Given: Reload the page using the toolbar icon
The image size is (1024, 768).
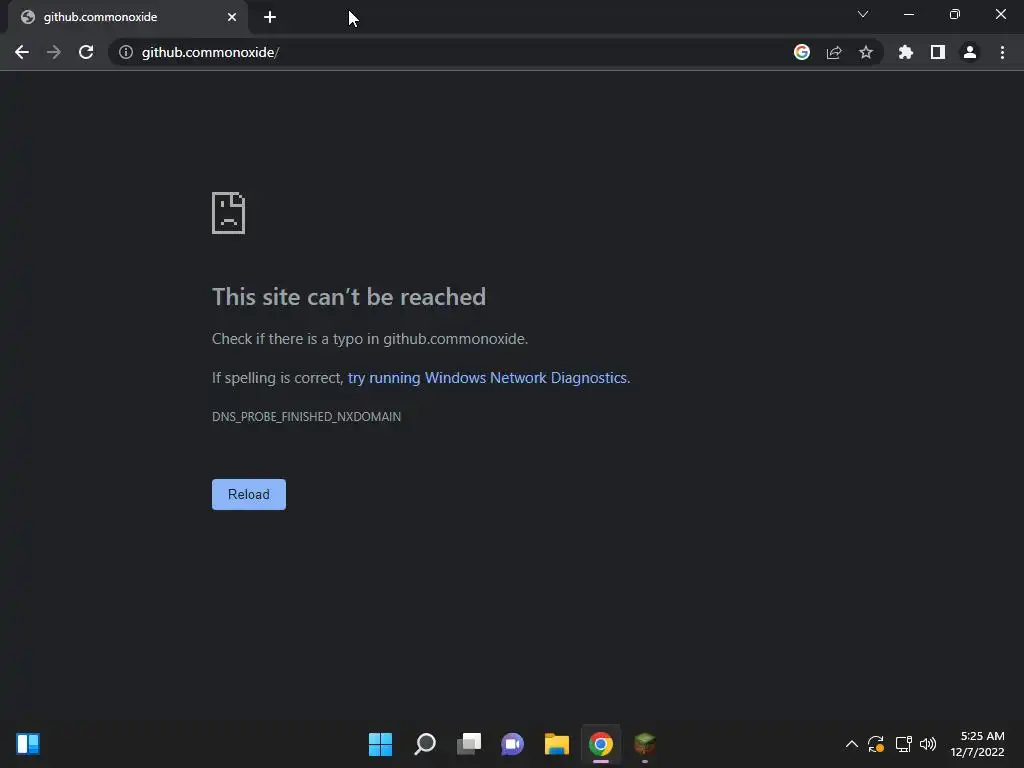Looking at the screenshot, I should 86,52.
